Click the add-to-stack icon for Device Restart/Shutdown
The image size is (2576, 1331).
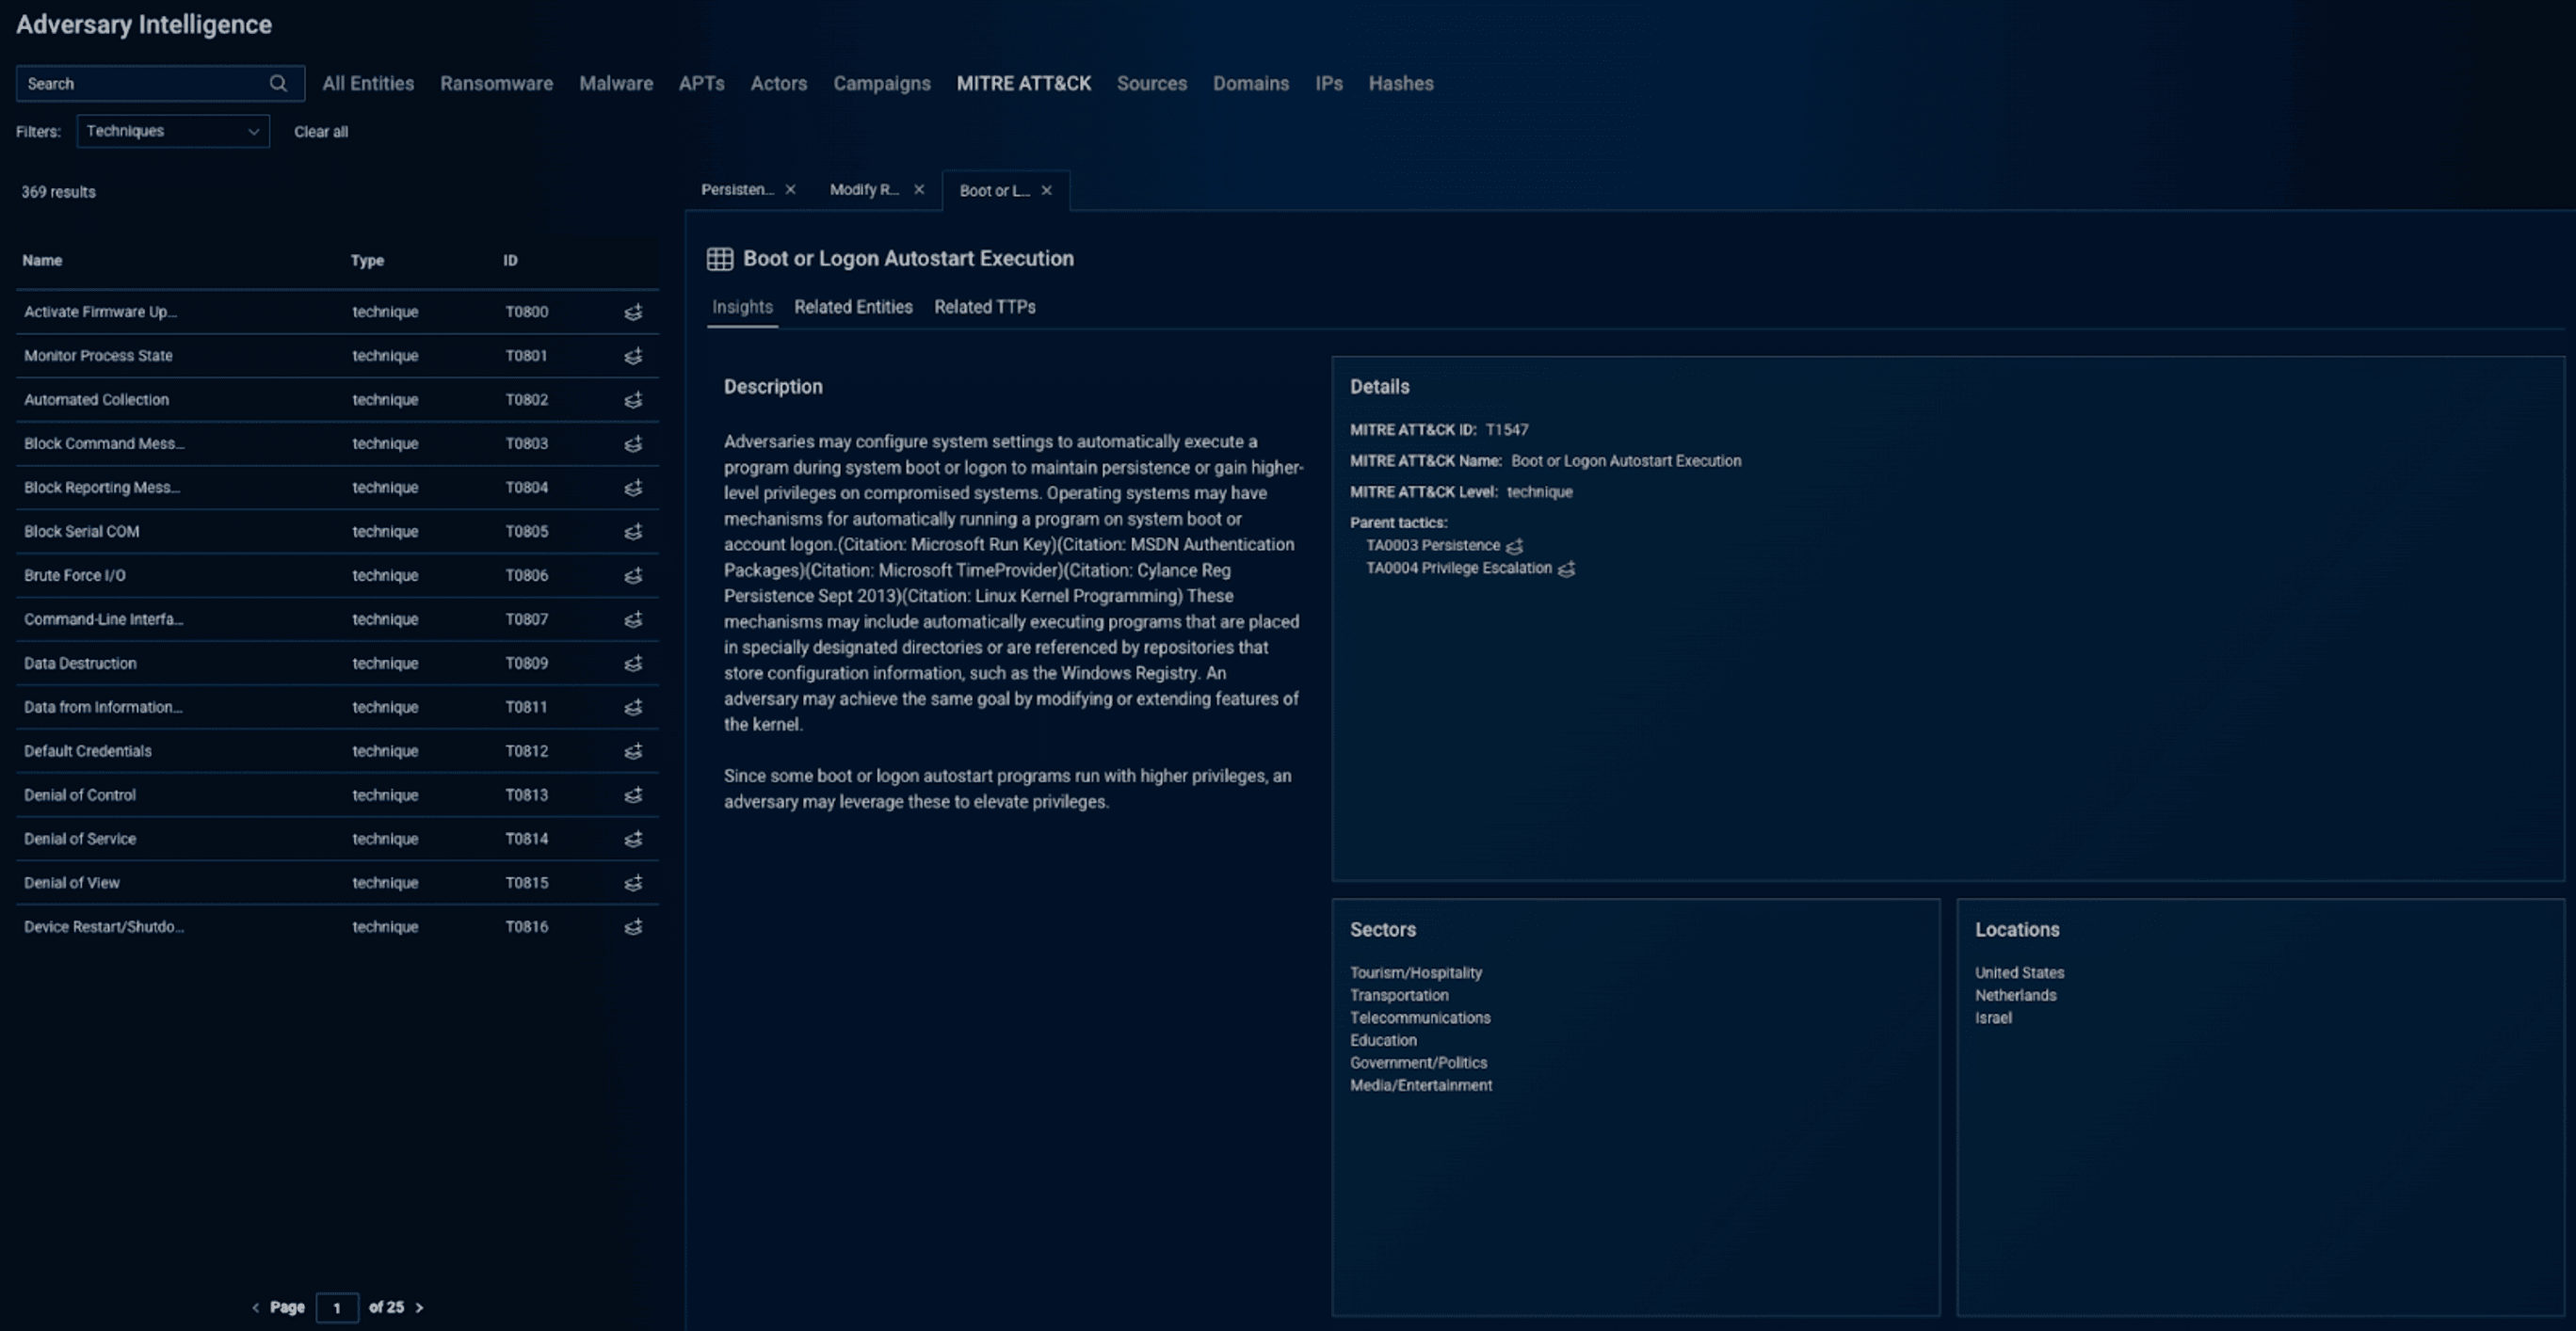click(633, 927)
